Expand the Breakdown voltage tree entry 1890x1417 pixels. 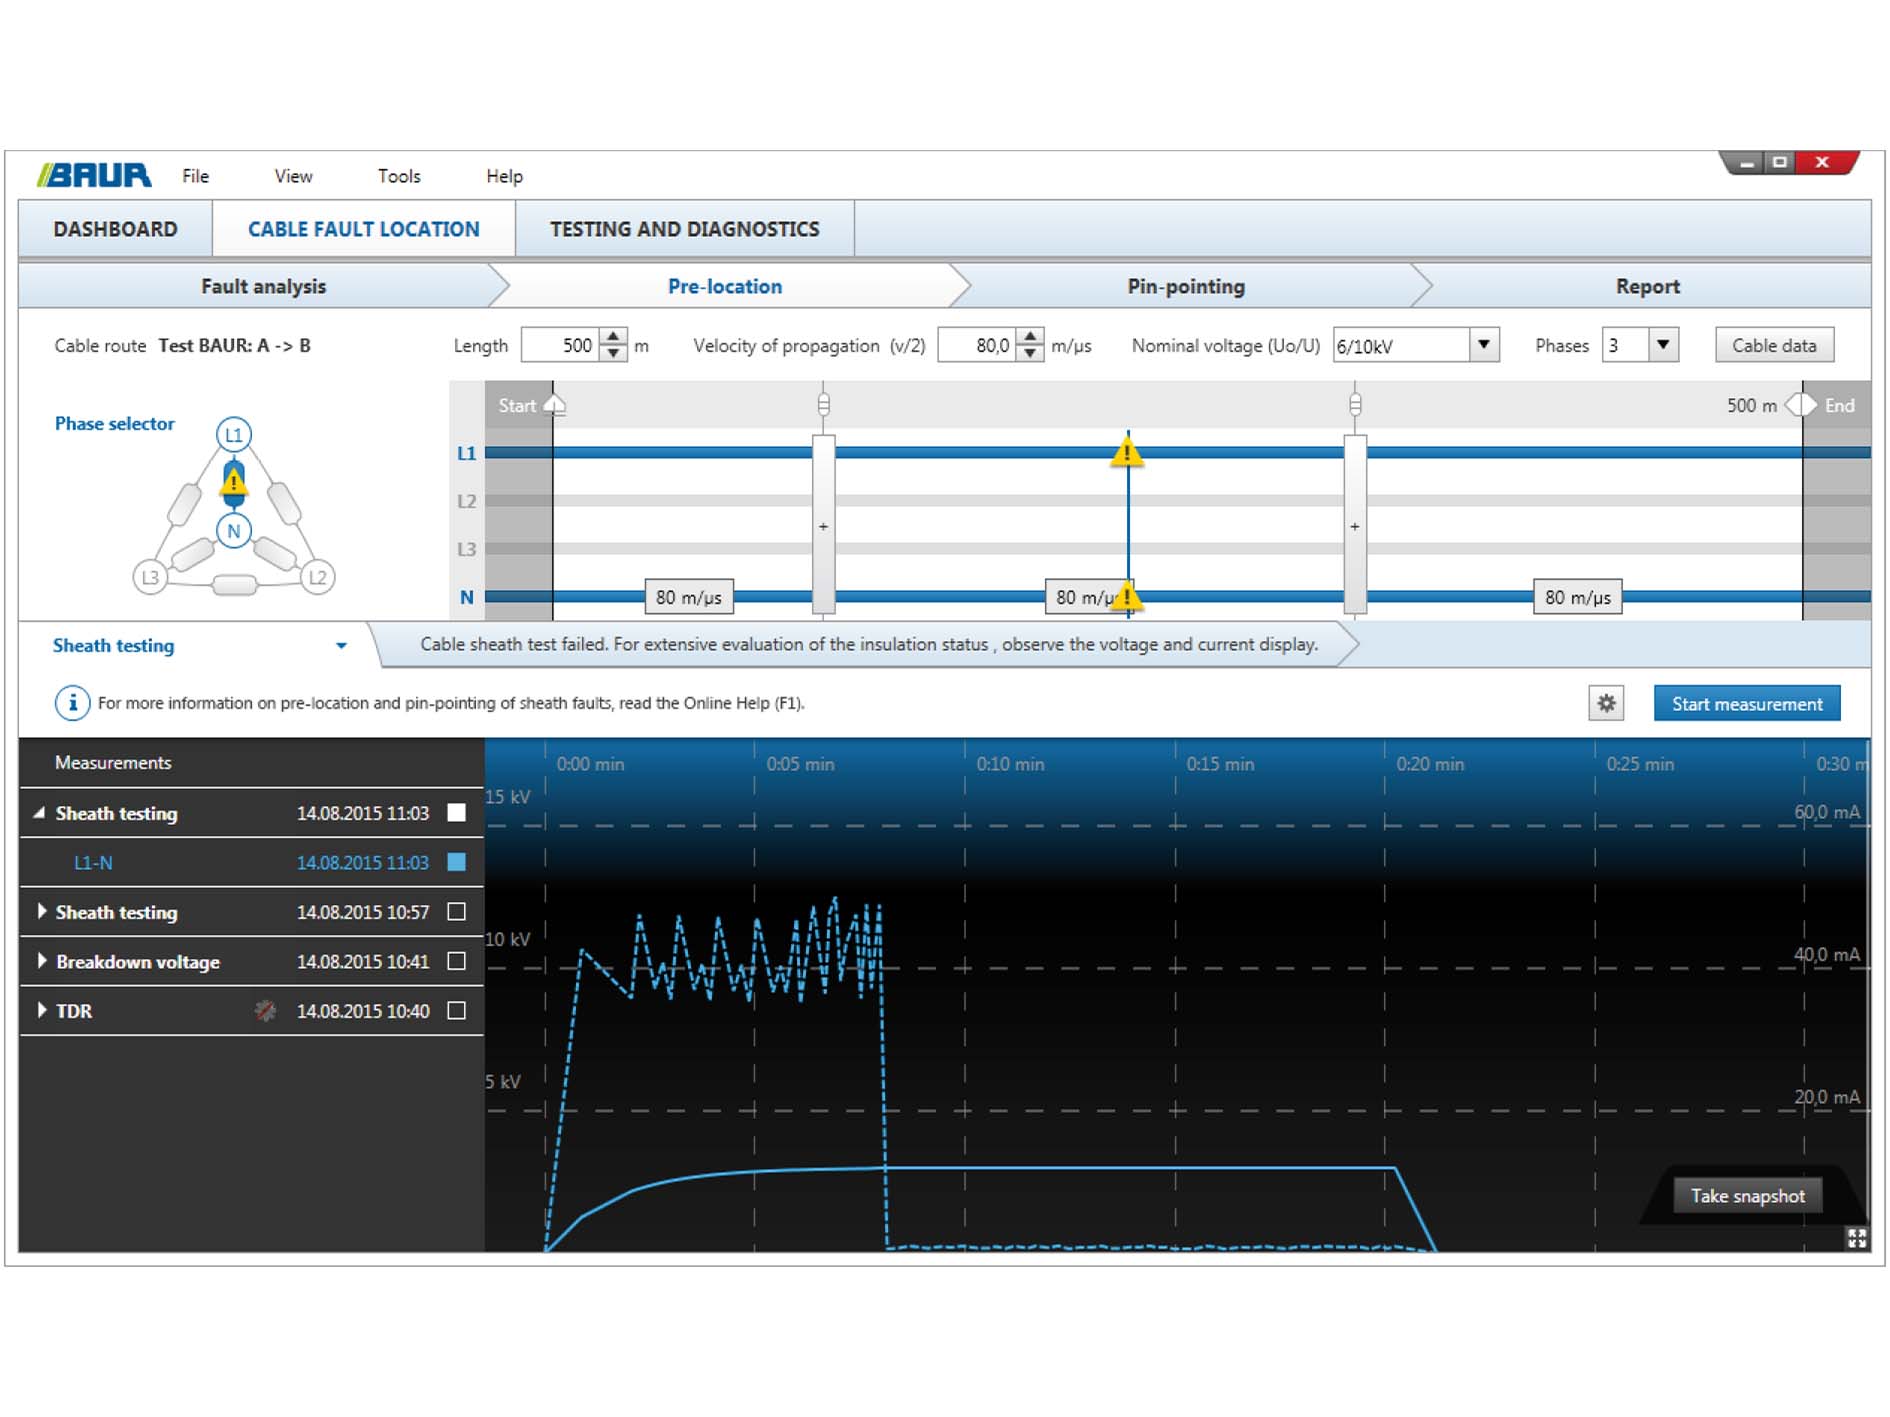(x=42, y=961)
